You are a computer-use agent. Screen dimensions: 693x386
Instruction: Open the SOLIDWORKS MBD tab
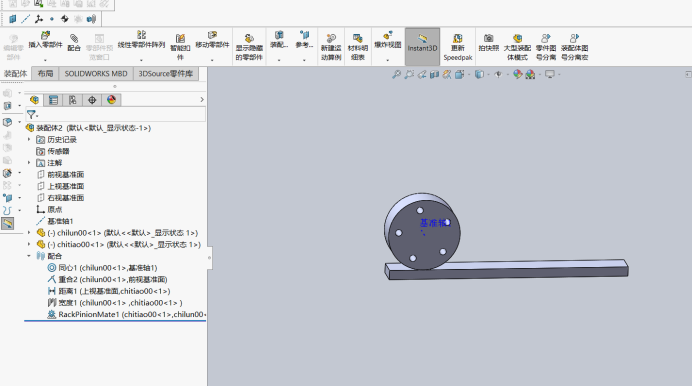tap(96, 73)
